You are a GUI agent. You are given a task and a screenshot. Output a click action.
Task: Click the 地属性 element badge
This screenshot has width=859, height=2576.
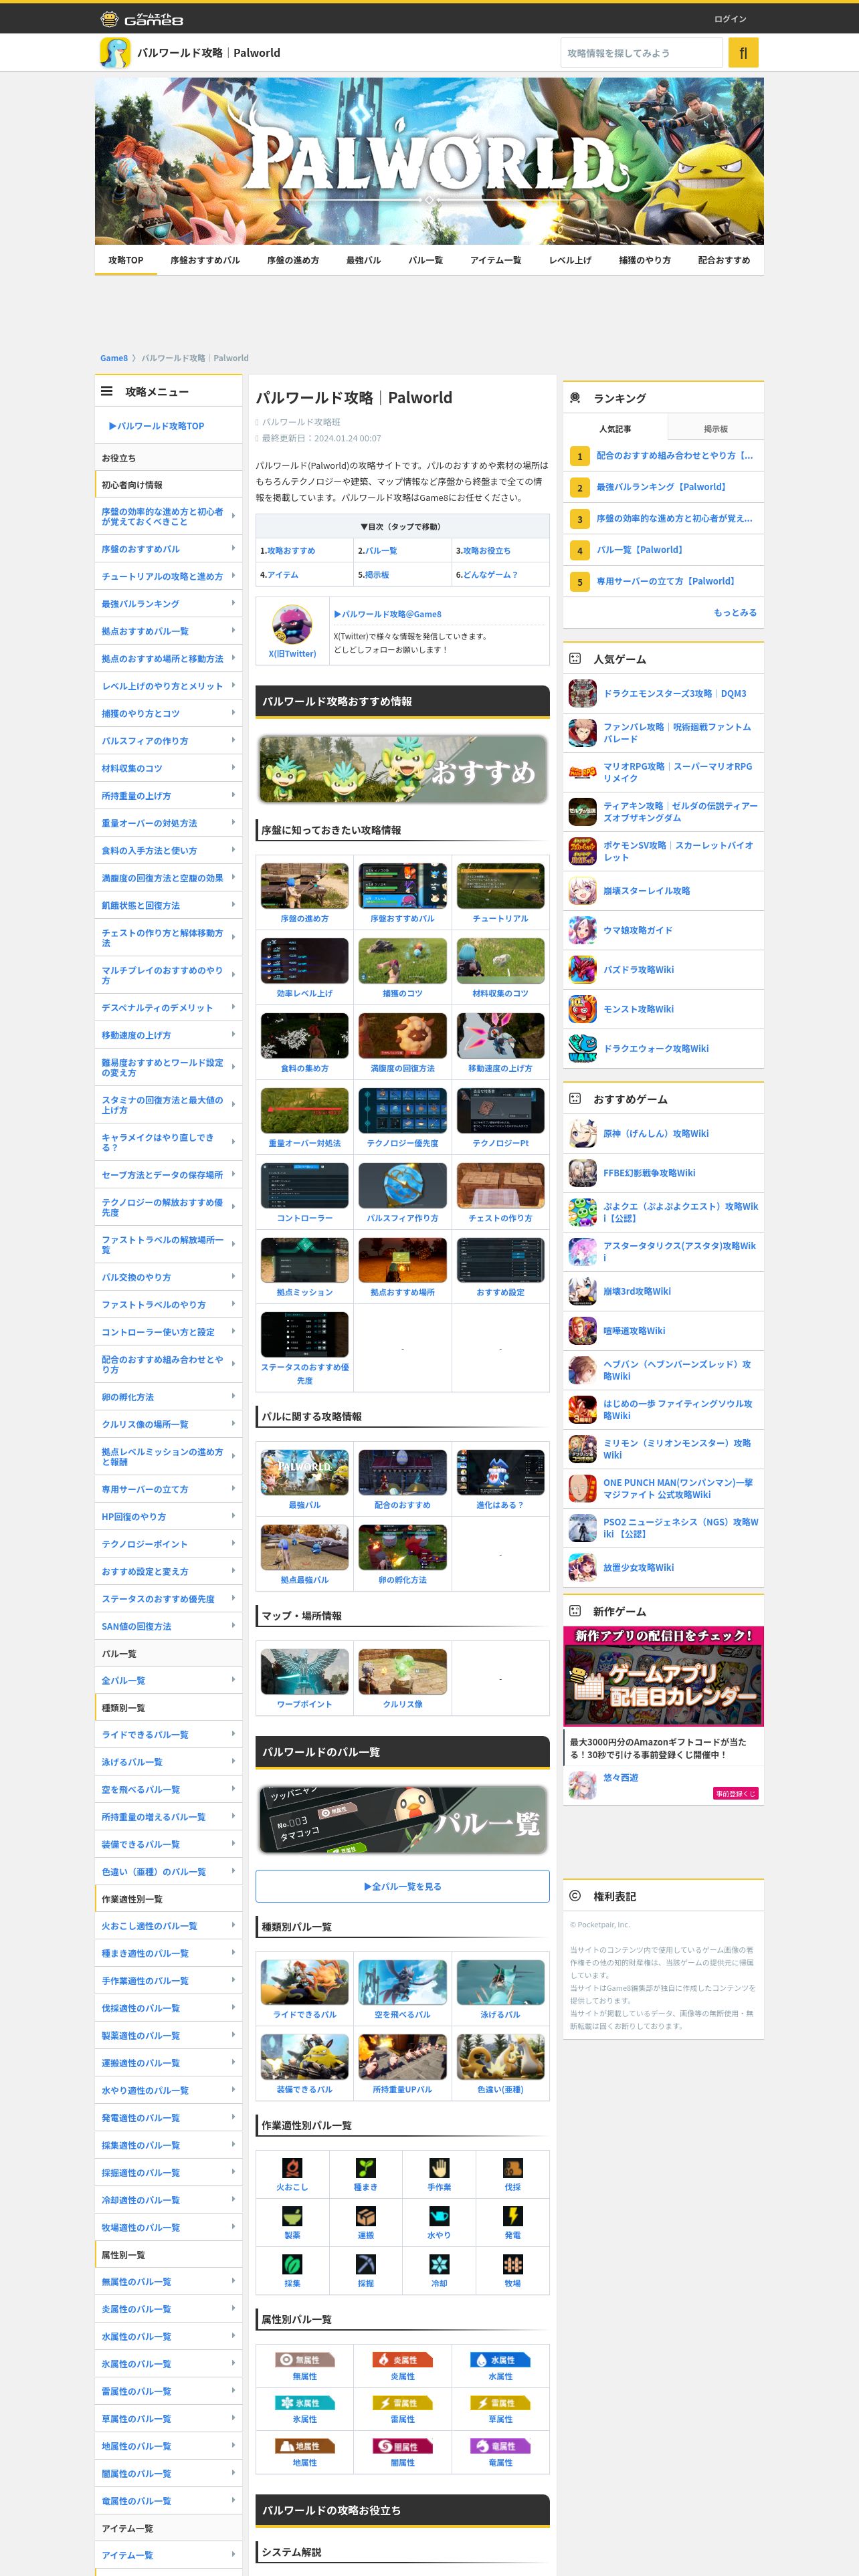(305, 2446)
